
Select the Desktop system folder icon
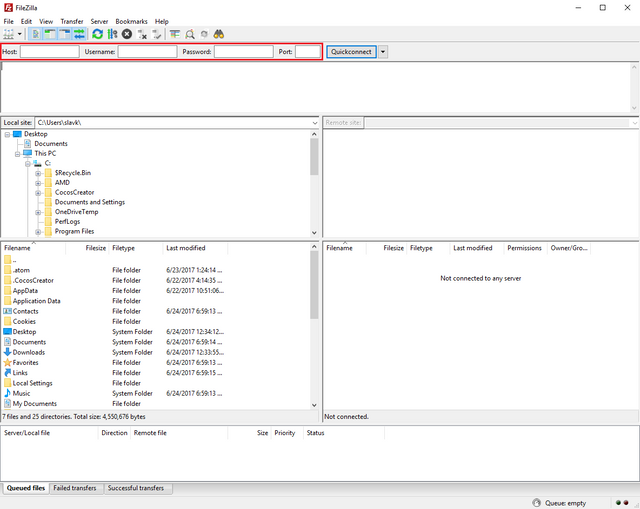pos(7,331)
